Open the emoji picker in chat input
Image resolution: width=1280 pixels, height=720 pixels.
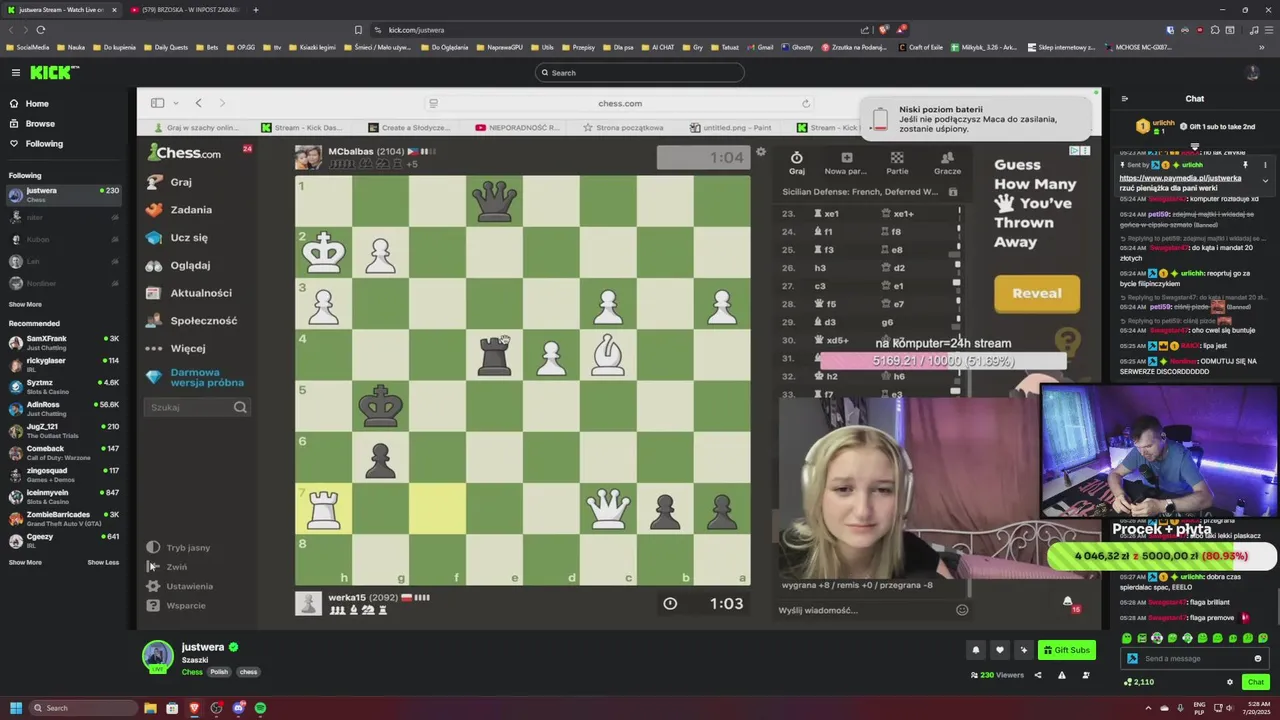(1258, 658)
